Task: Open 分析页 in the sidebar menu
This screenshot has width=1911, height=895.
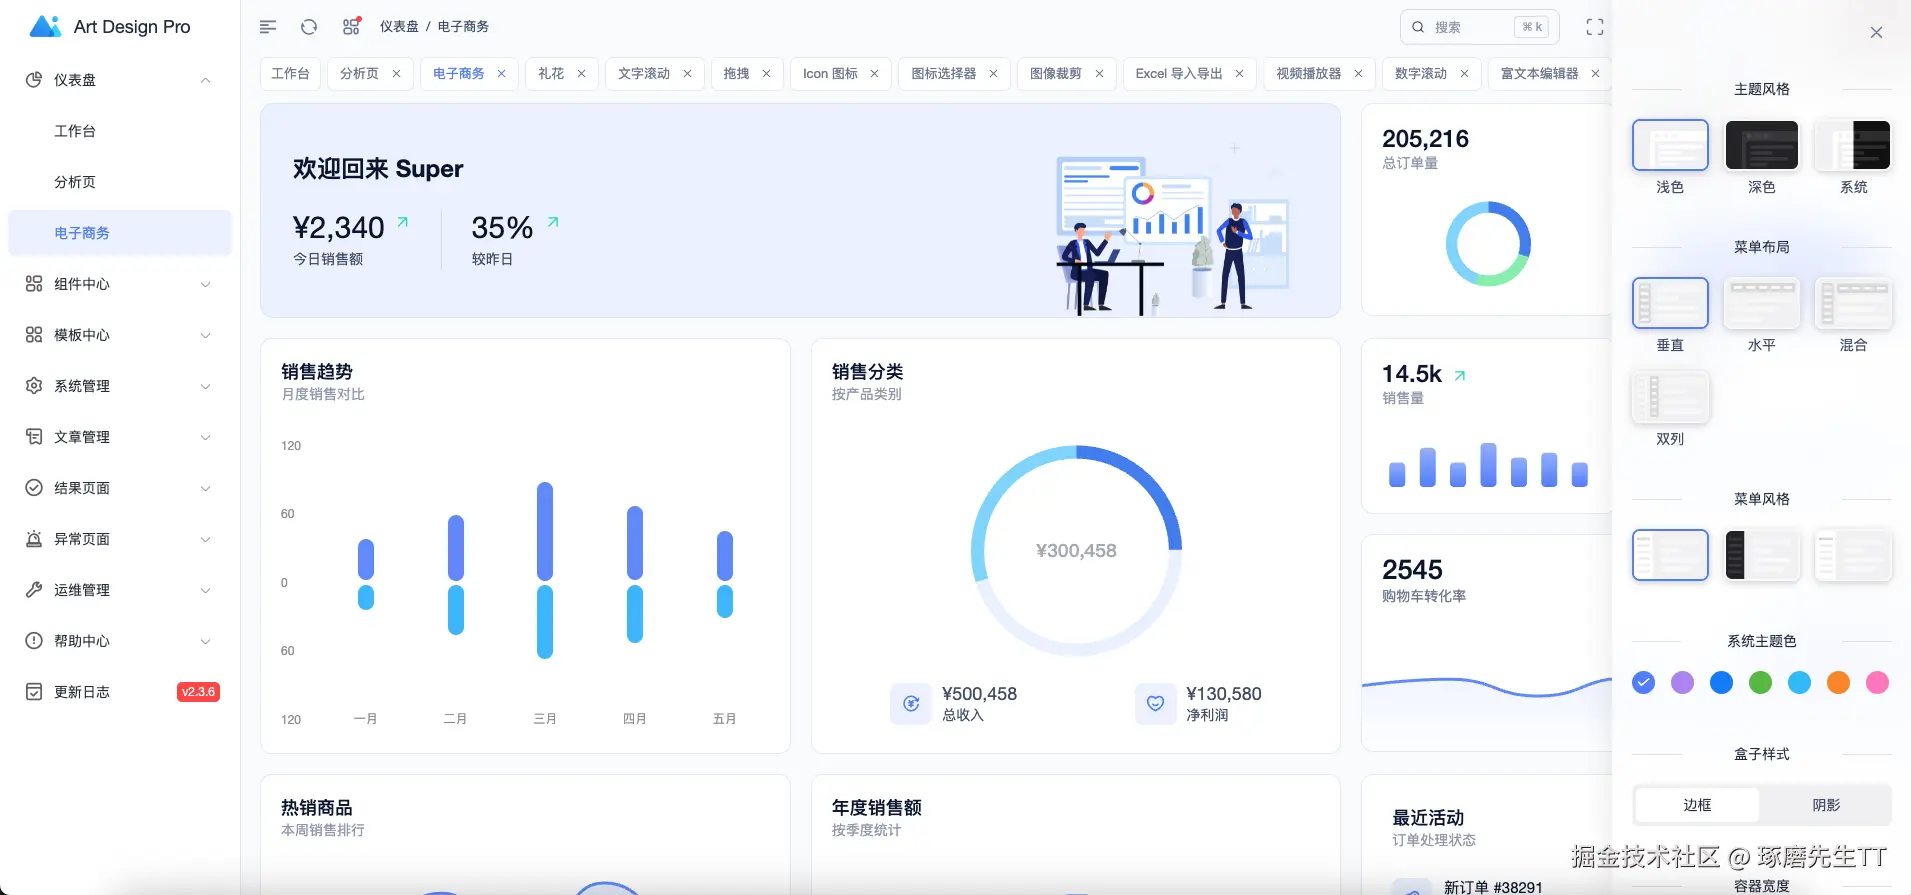Action: click(120, 182)
